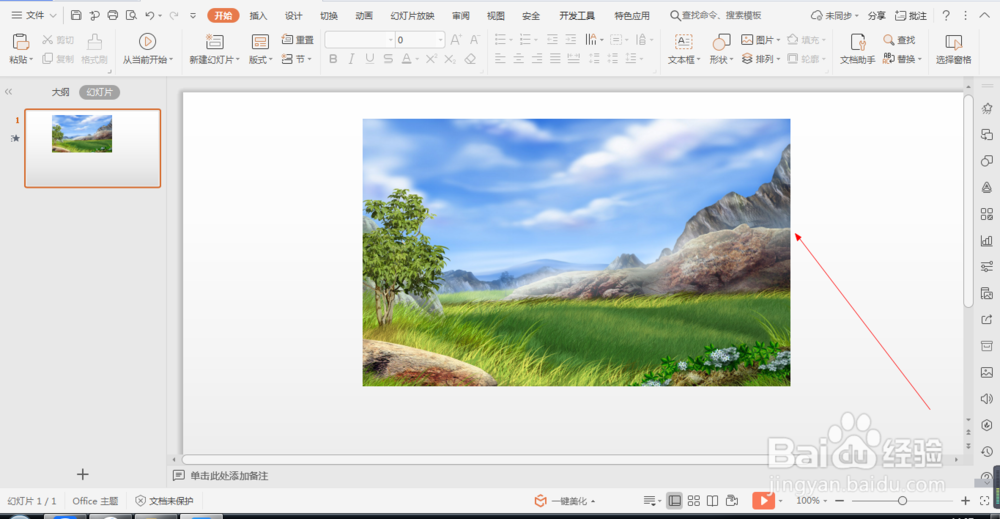Screen dimensions: 1000x519
Task: Toggle Subscript formatting
Action: pyautogui.click(x=450, y=59)
